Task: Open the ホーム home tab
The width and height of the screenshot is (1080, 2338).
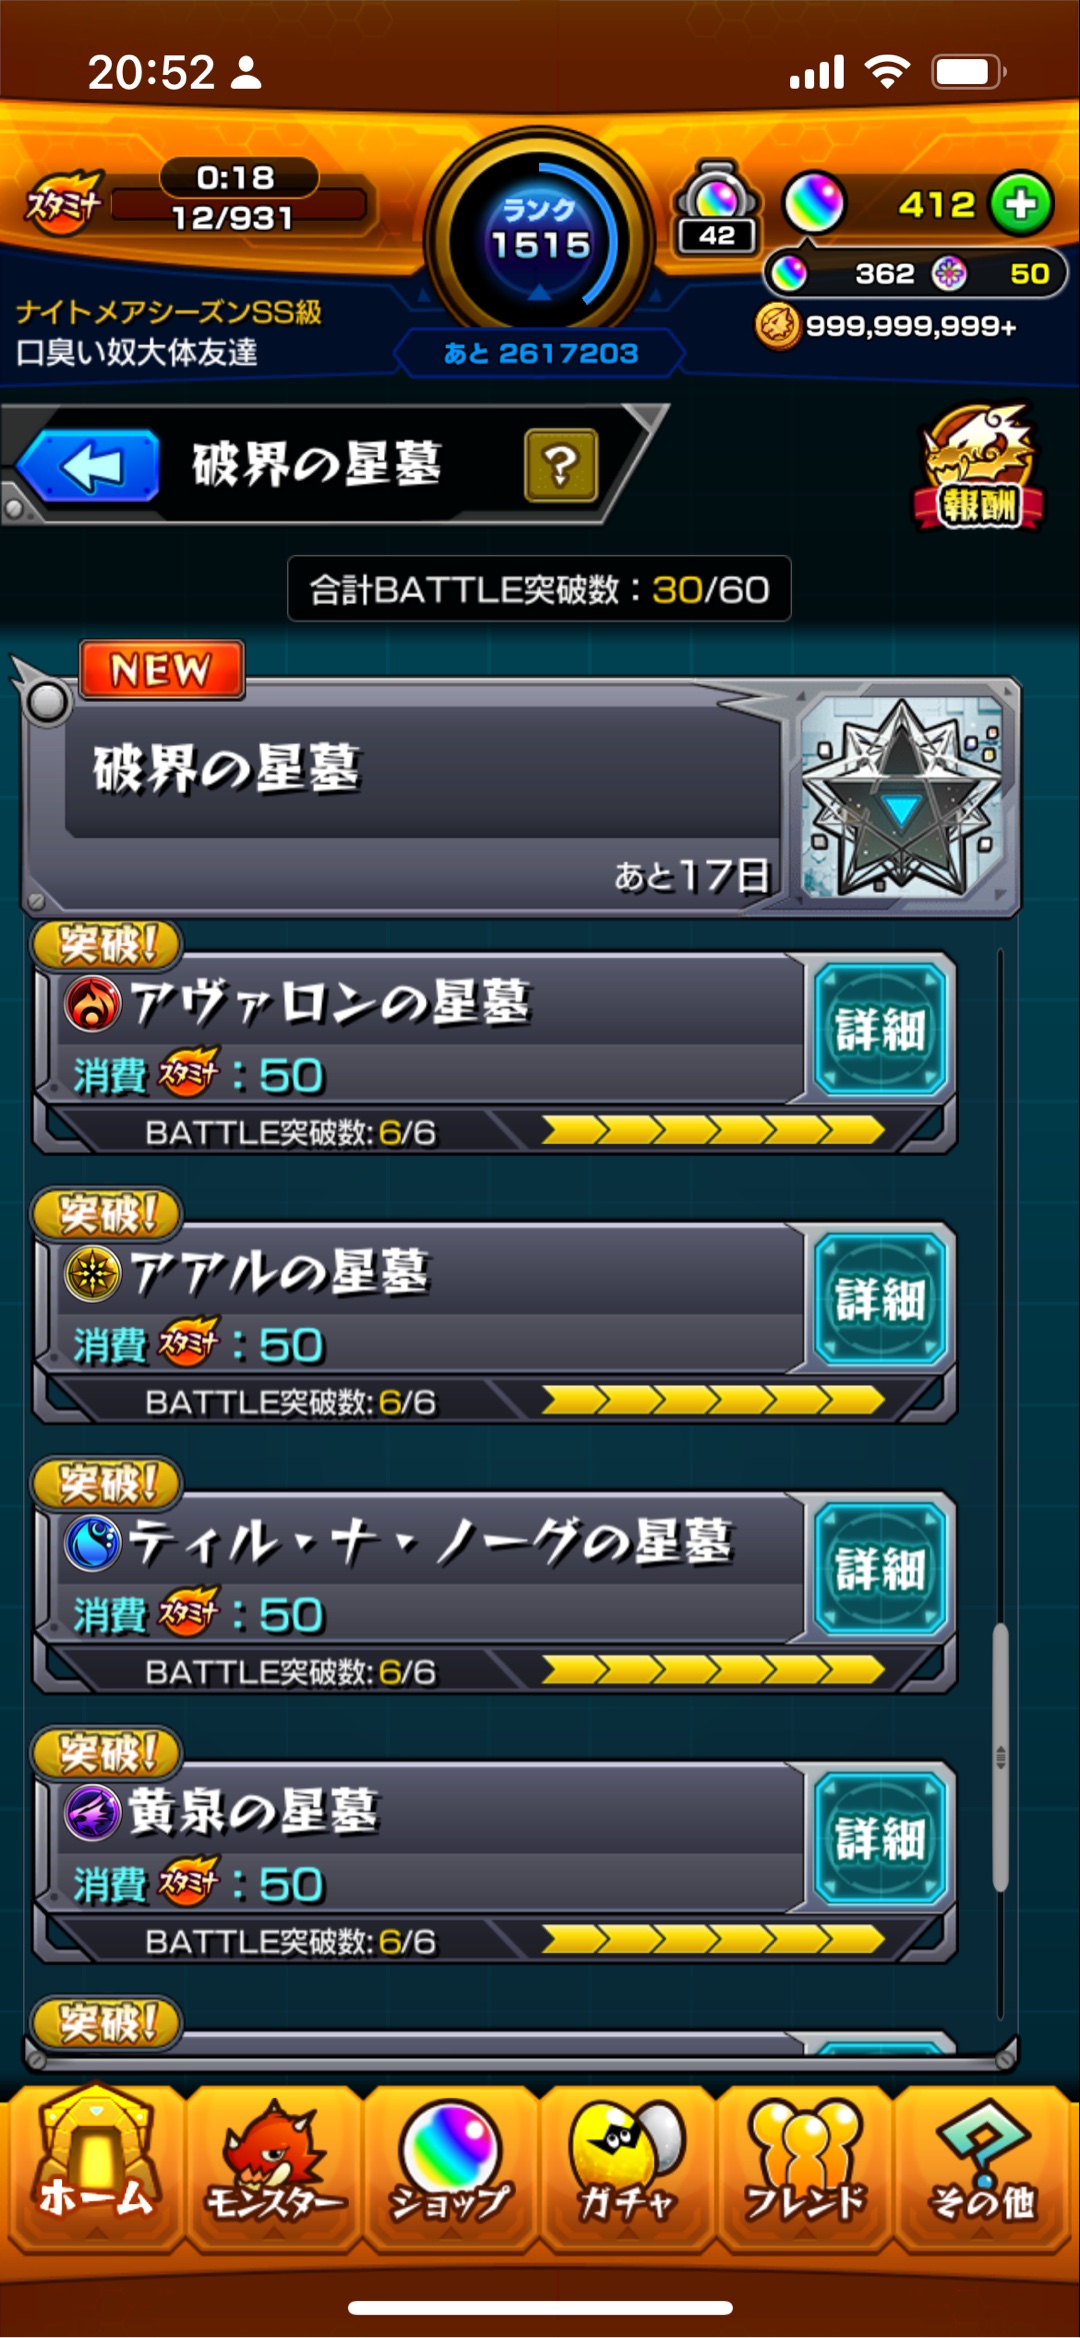Action: 95,2170
